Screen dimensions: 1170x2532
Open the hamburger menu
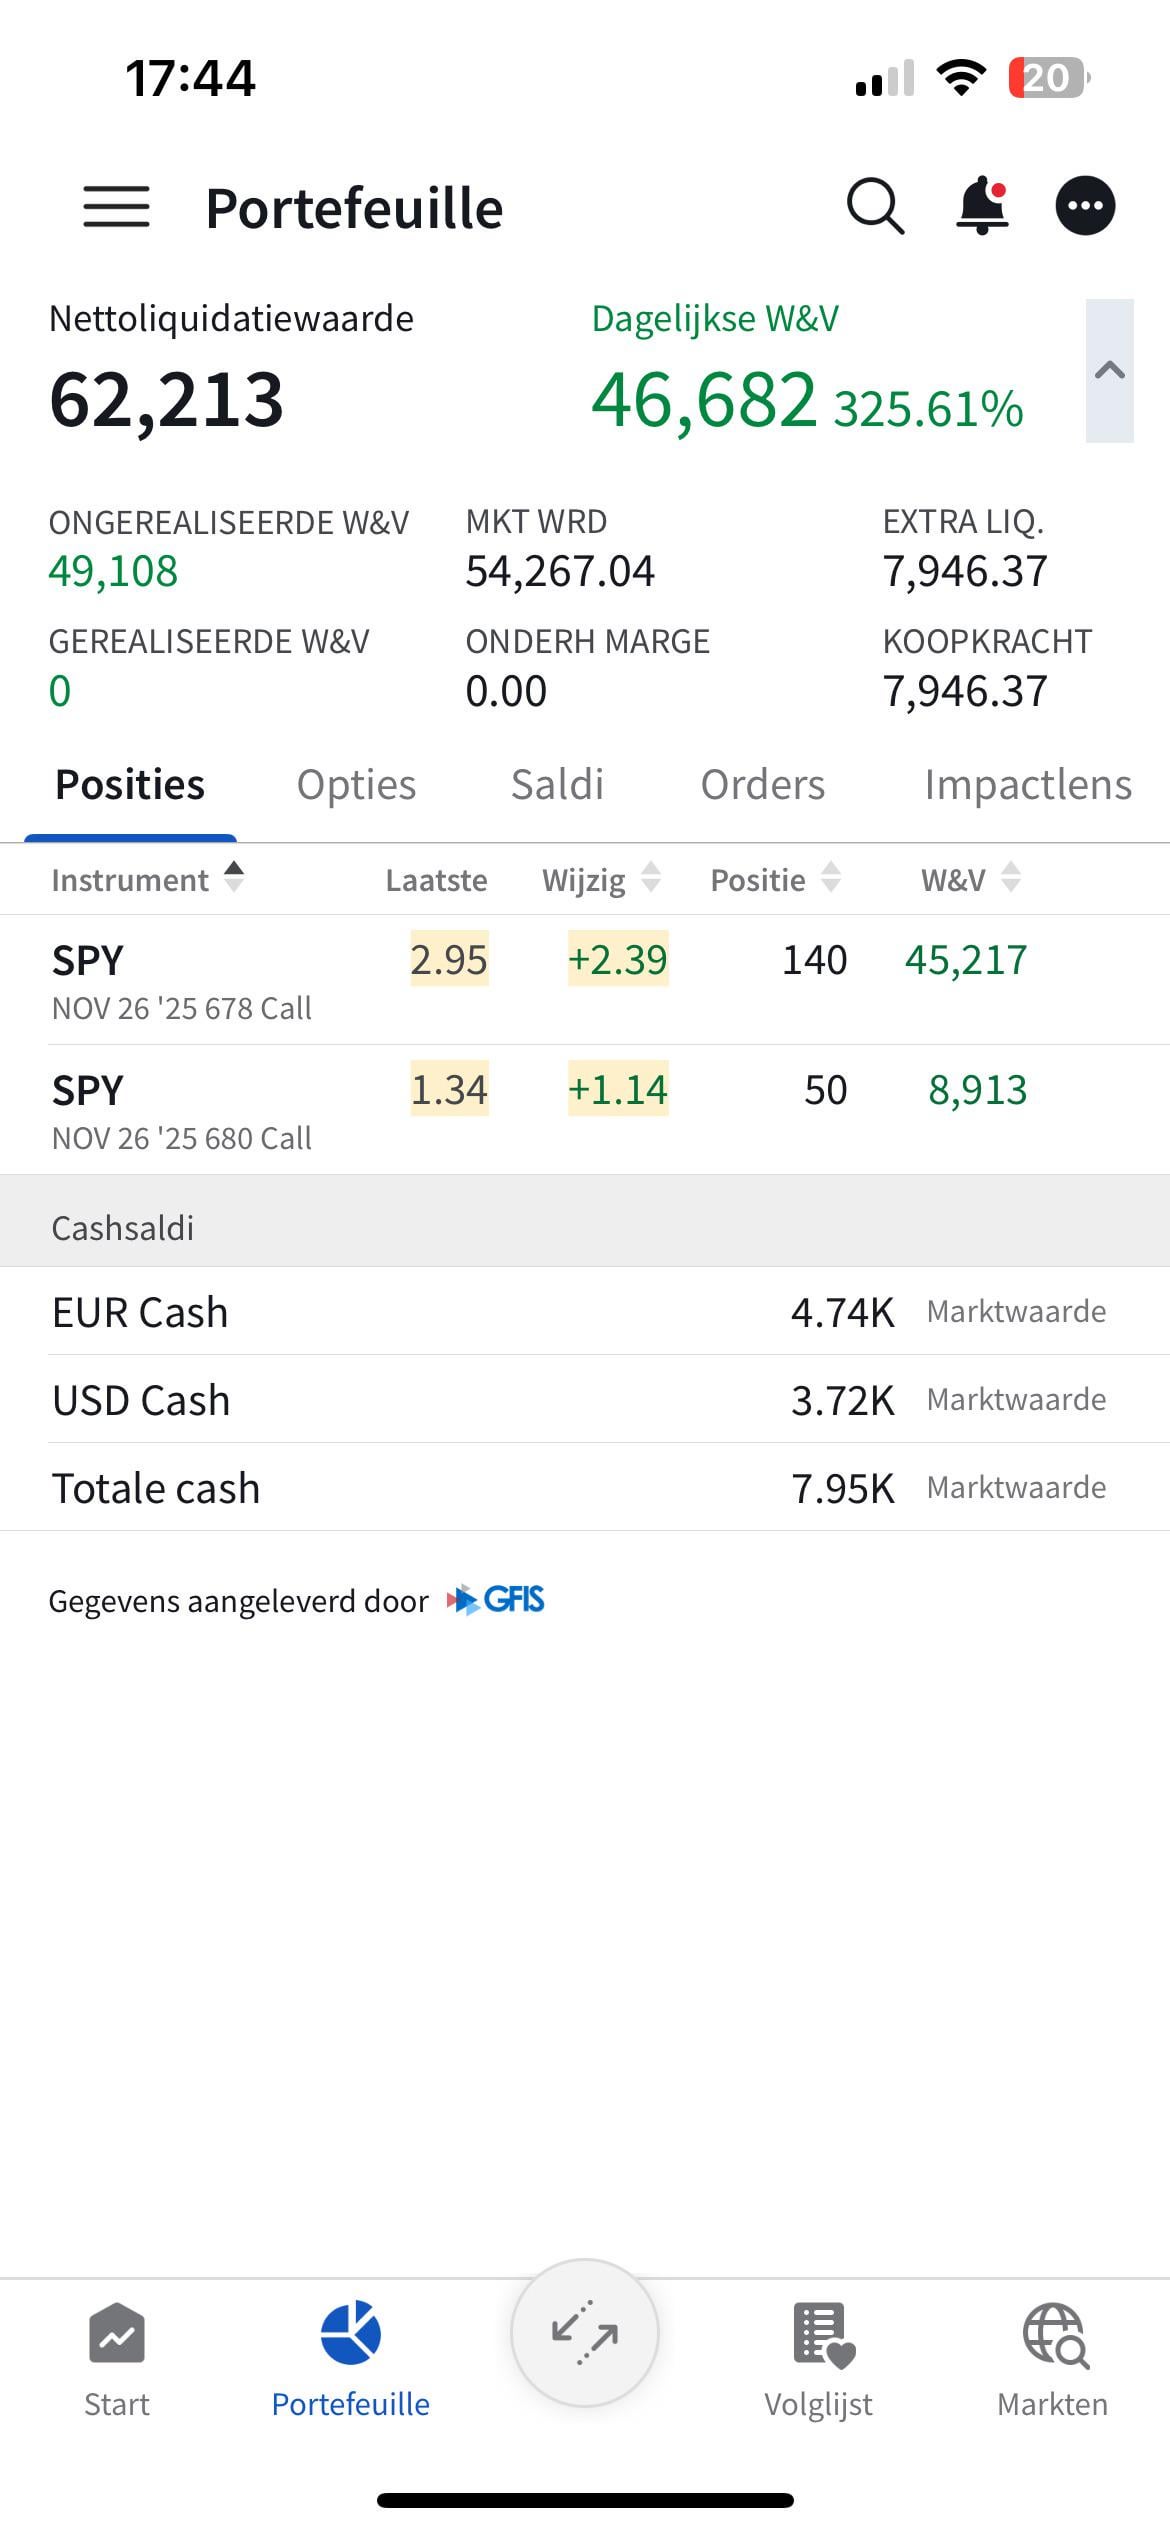tap(116, 207)
